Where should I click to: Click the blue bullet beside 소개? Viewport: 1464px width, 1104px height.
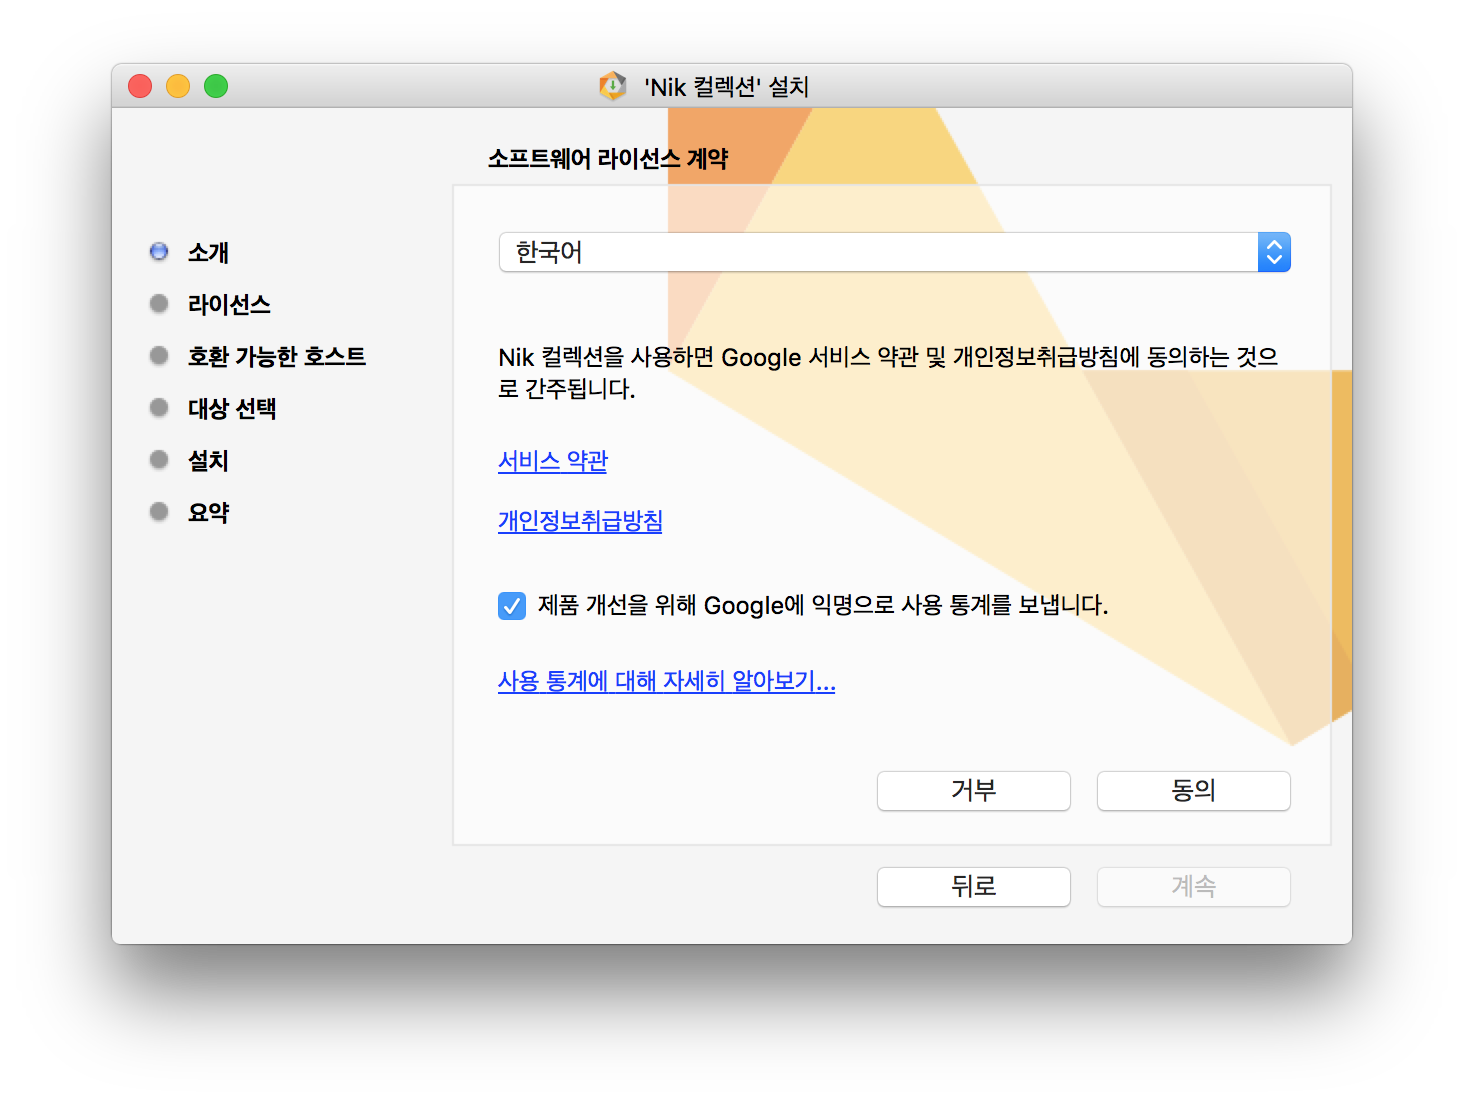pyautogui.click(x=159, y=251)
